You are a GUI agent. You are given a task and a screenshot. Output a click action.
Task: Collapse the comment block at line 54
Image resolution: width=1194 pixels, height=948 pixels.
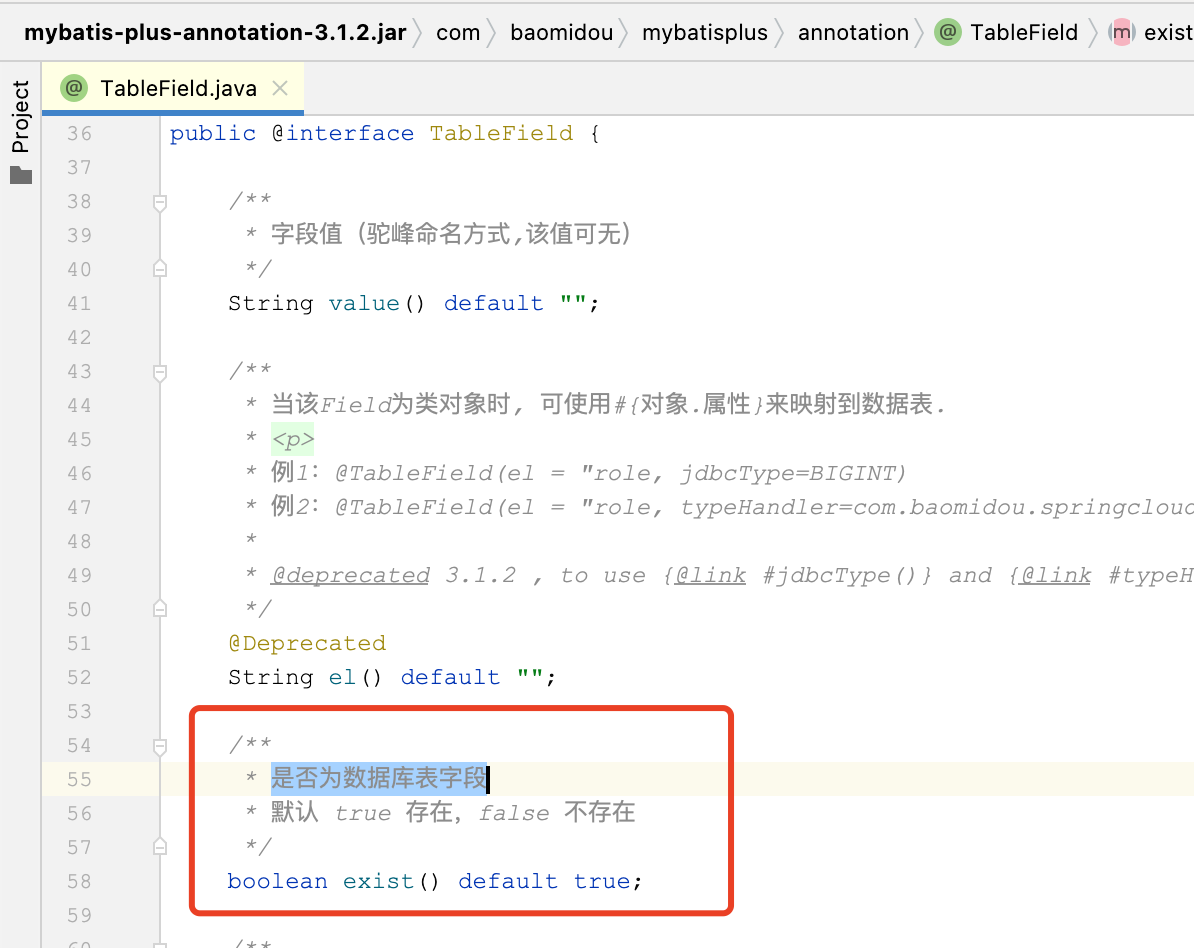pos(159,745)
